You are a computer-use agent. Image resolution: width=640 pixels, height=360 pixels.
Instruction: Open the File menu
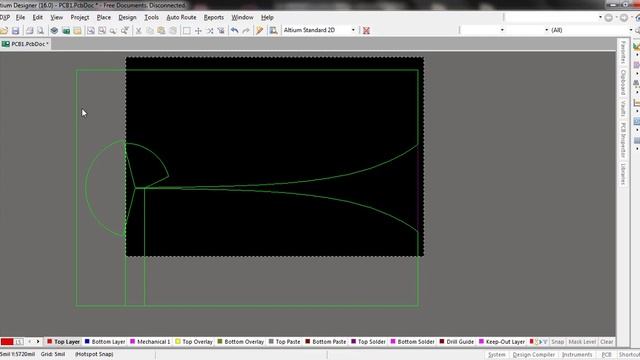[x=20, y=18]
